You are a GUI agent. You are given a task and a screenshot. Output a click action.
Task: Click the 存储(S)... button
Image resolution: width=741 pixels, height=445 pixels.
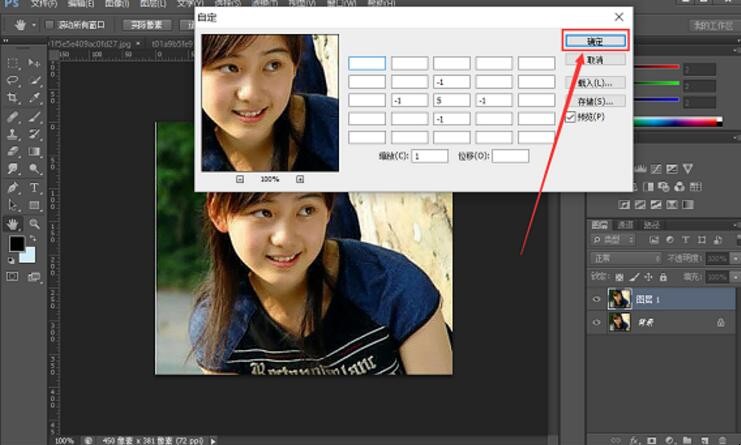pyautogui.click(x=595, y=101)
